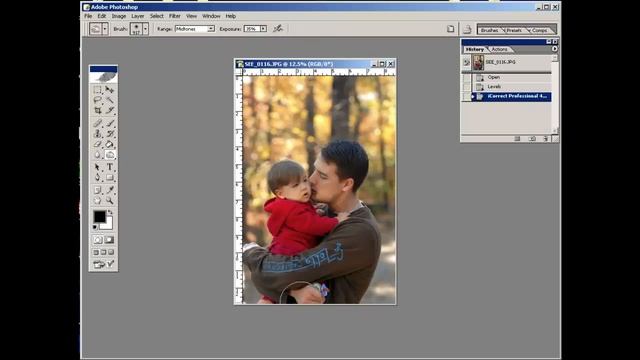This screenshot has height=360, width=640.
Task: Click the SEE_0116.JPG snapshot thumbnail
Action: pos(478,62)
